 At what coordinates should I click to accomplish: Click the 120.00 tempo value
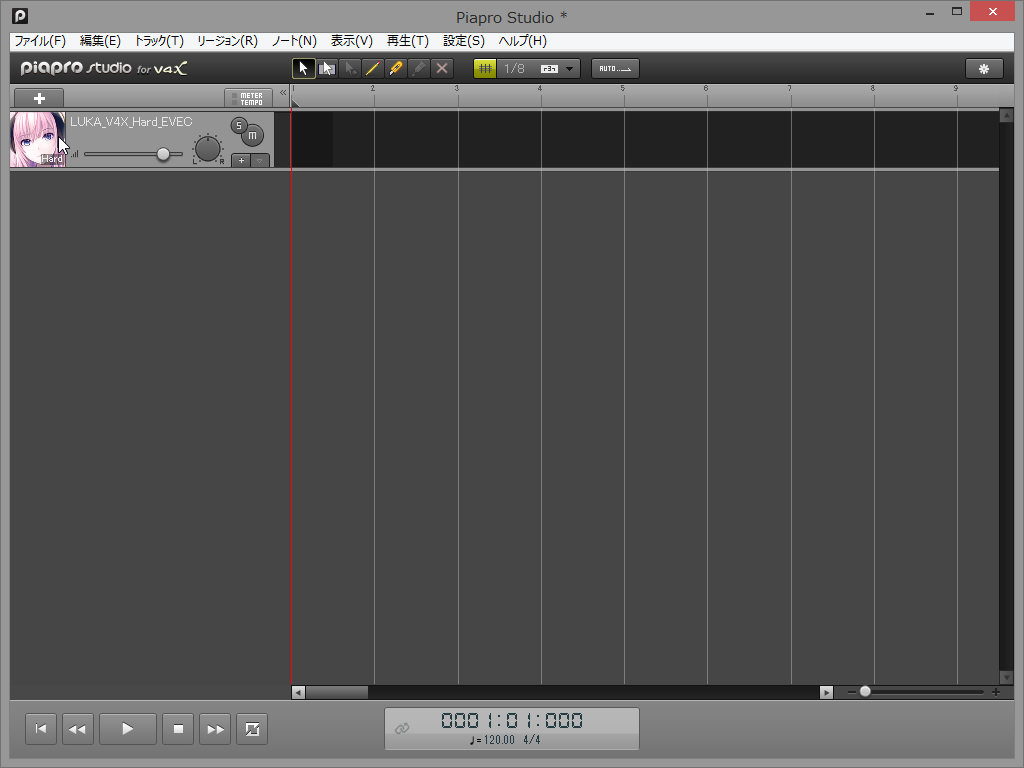499,740
